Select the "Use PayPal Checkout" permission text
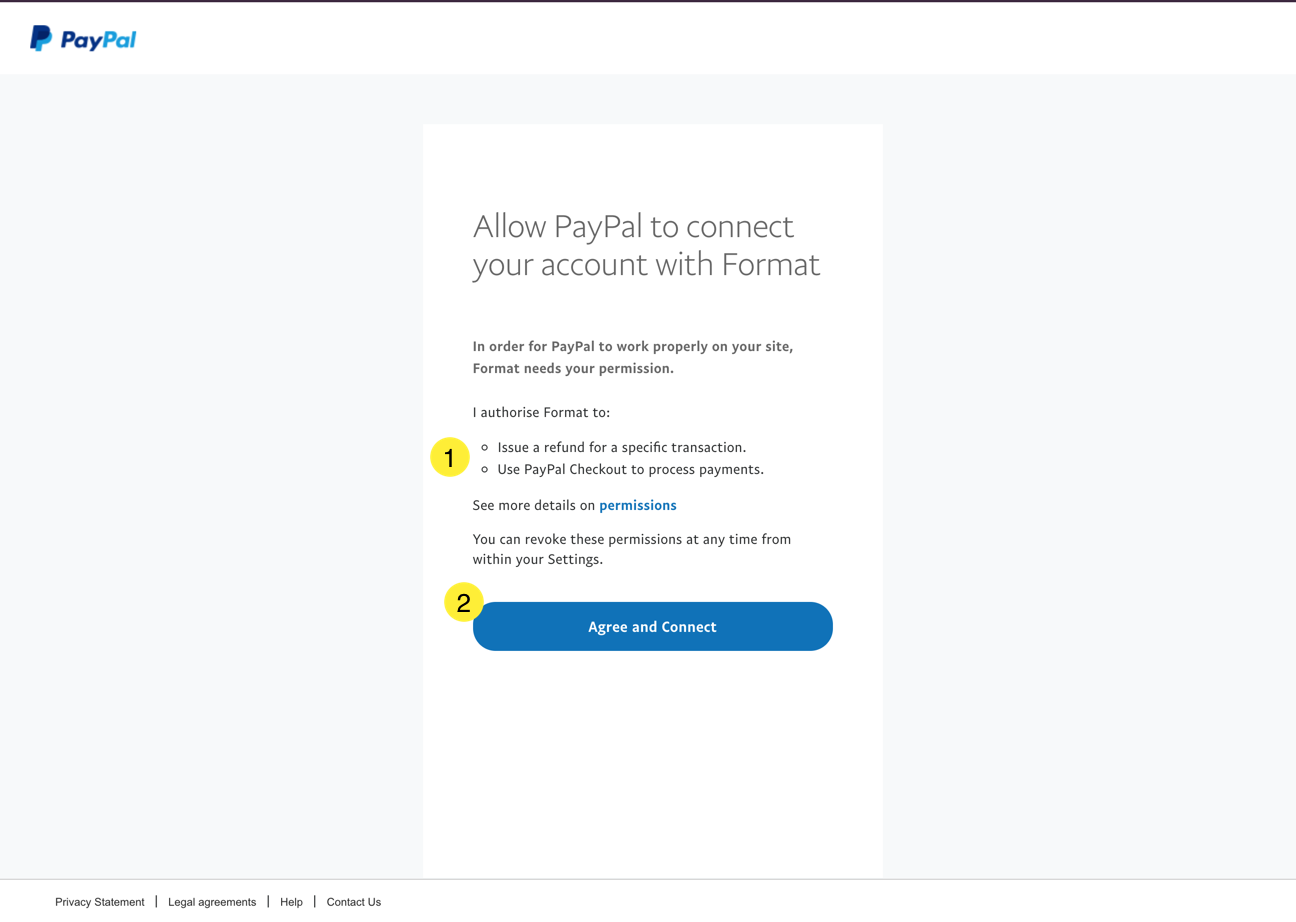The image size is (1296, 922). pos(630,469)
